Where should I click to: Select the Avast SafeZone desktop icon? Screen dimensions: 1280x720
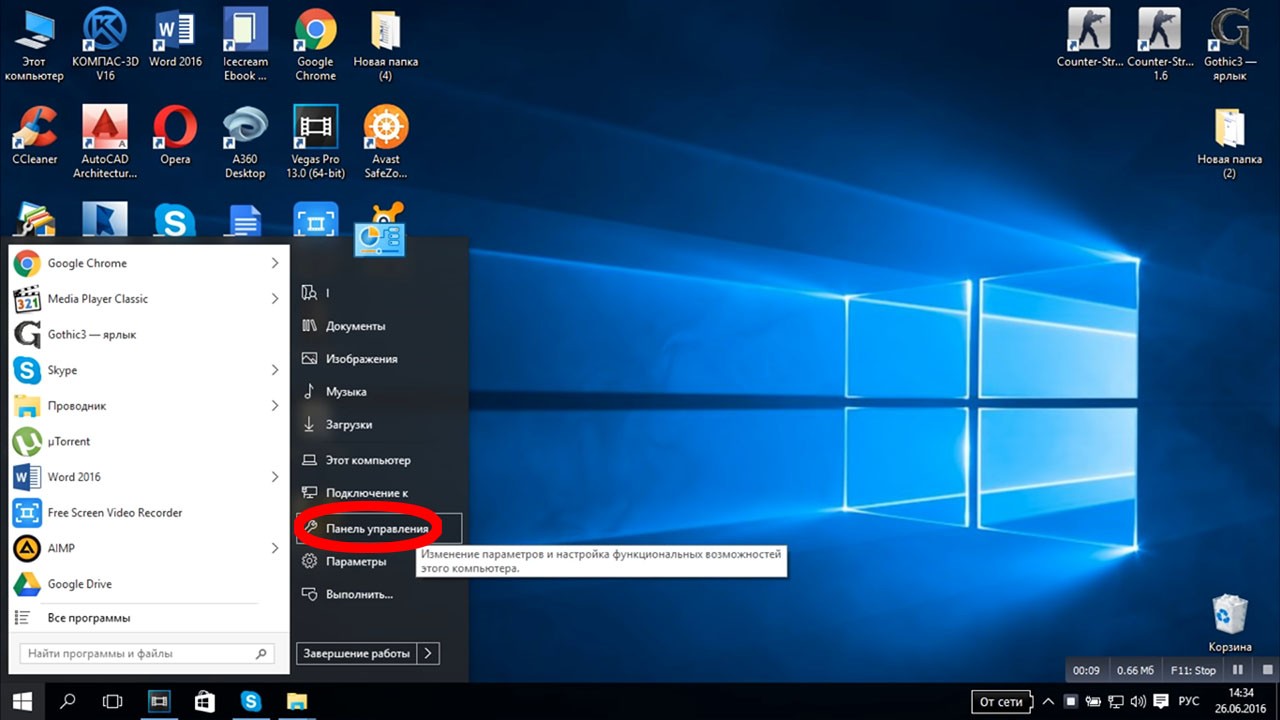[x=385, y=142]
